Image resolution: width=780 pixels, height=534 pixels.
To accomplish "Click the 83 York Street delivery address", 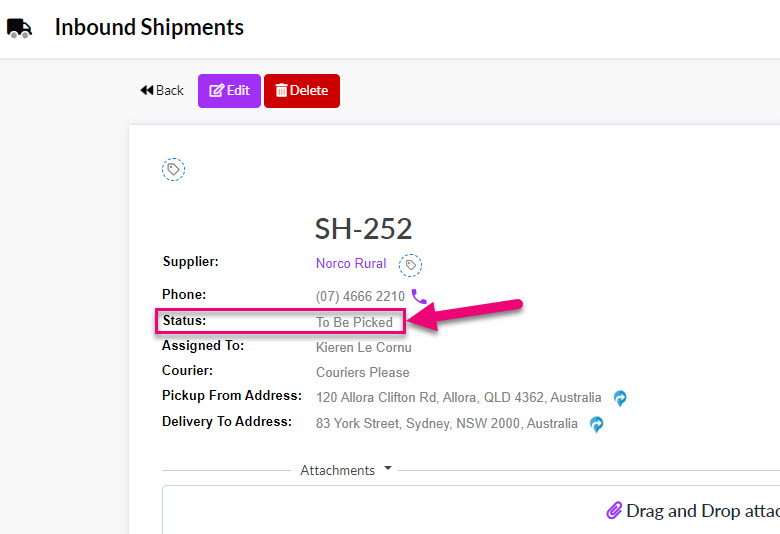I will [447, 424].
